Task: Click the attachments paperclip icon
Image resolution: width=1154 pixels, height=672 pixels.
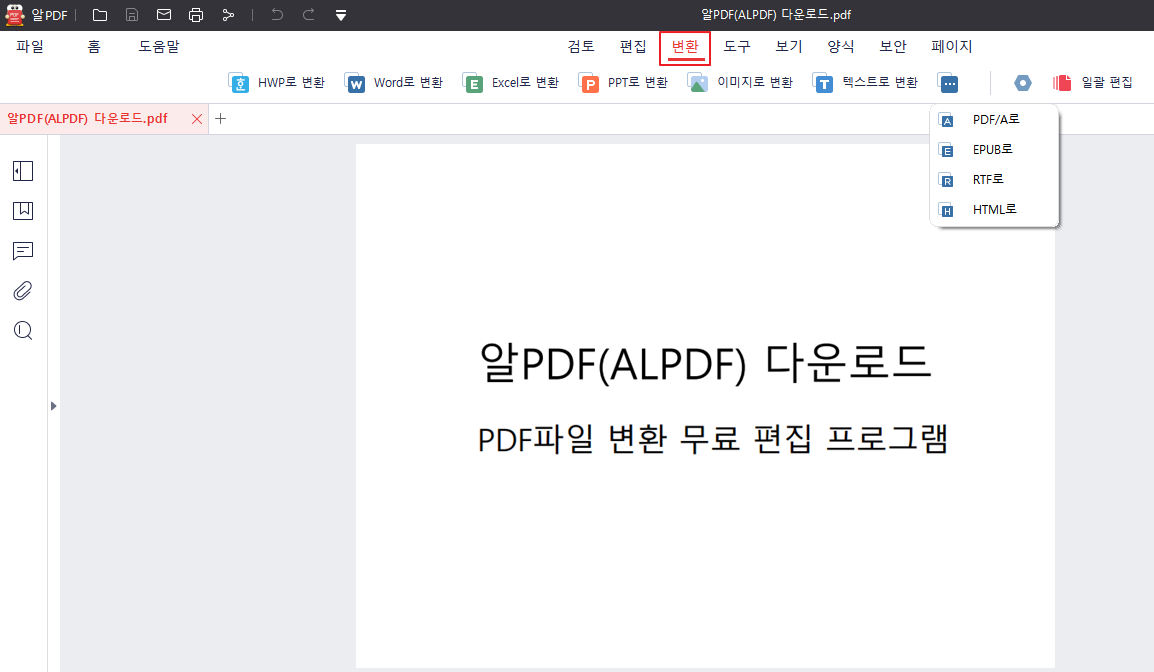Action: [22, 290]
